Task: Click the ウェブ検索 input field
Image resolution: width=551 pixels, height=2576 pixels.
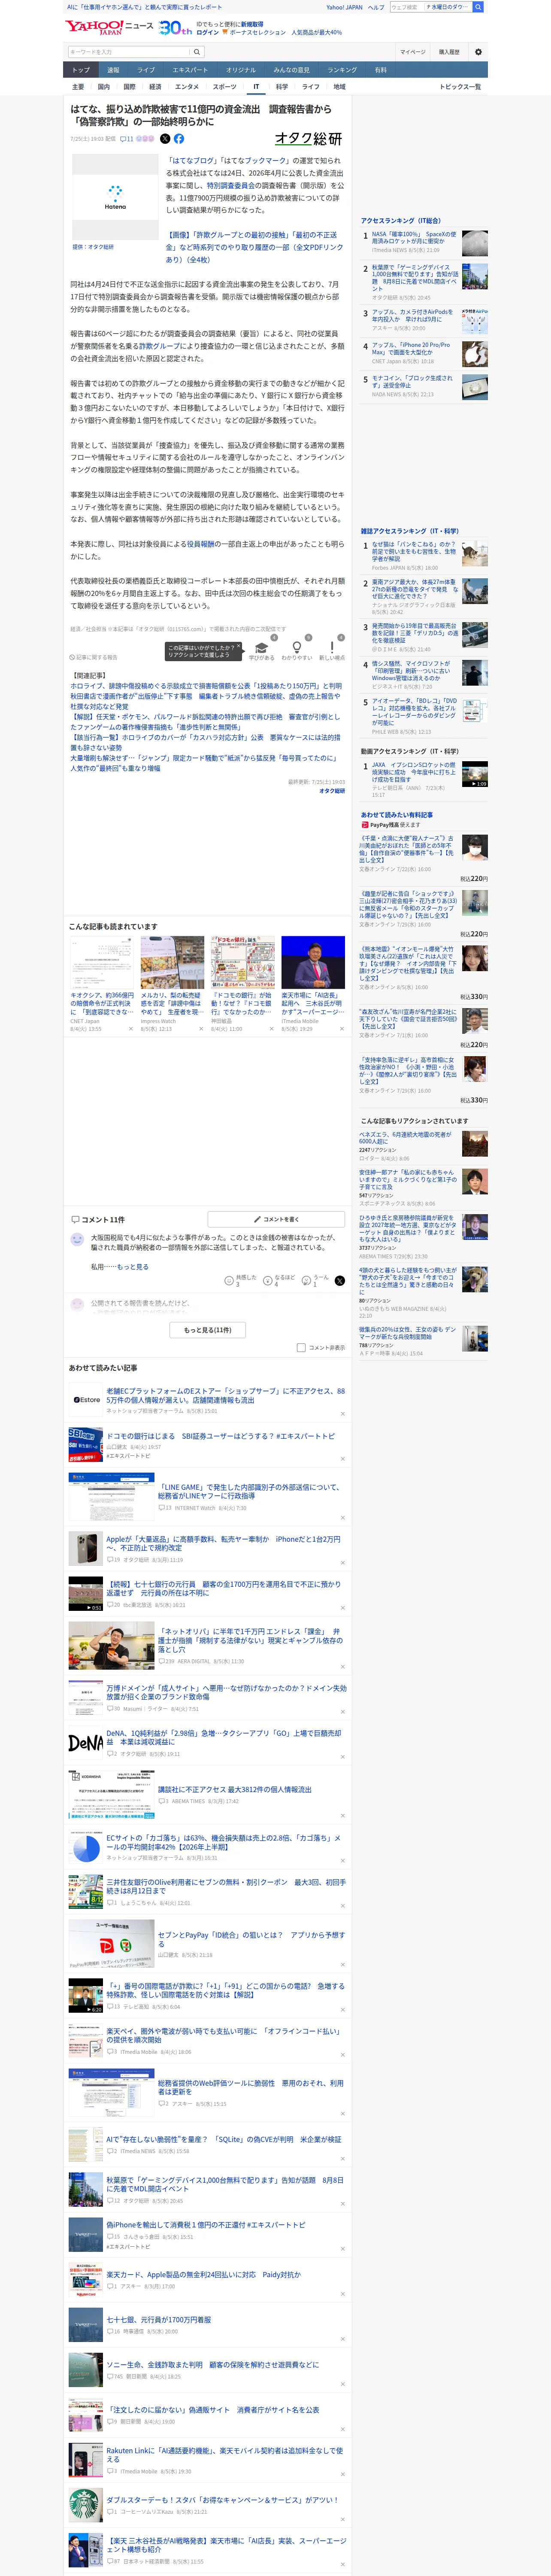Action: click(x=406, y=7)
